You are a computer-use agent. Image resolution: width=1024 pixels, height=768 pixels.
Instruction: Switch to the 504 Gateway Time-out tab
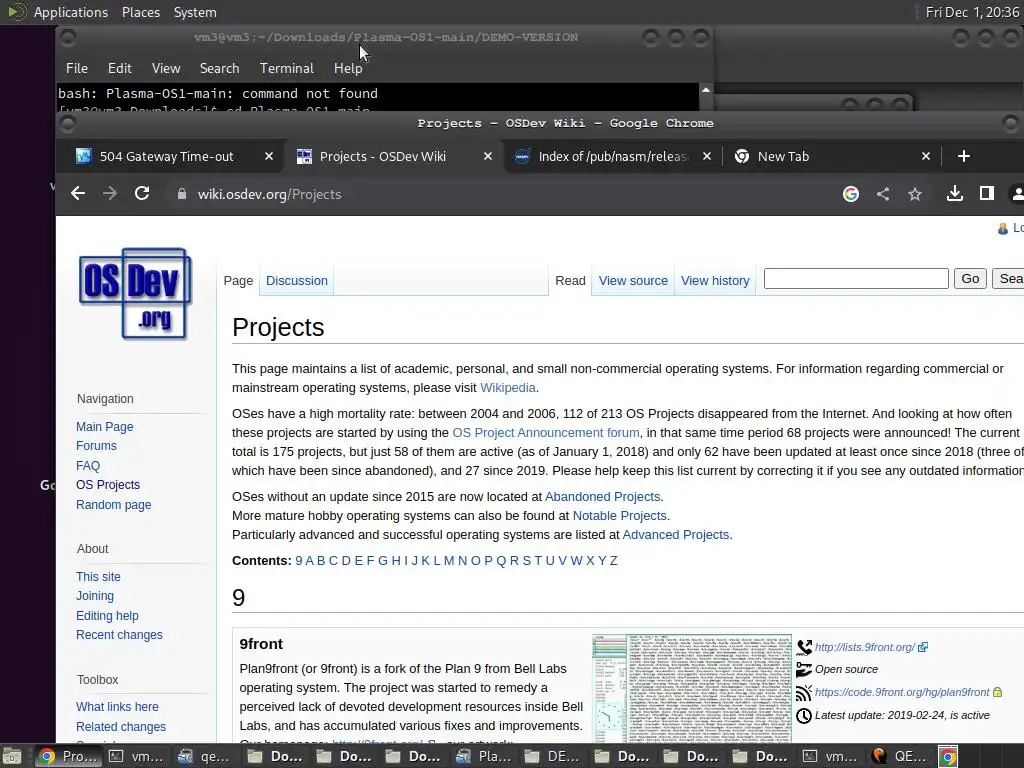[x=167, y=156]
